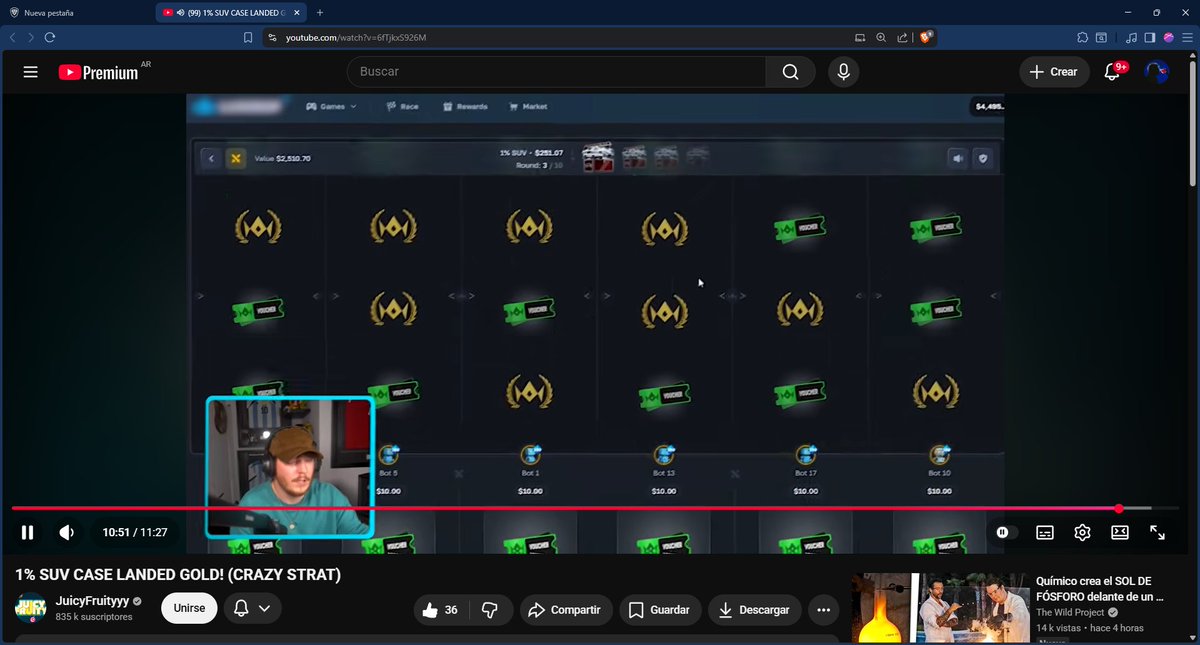Viewport: 1200px width, 645px height.
Task: Click the Unirse join button
Action: pos(189,608)
